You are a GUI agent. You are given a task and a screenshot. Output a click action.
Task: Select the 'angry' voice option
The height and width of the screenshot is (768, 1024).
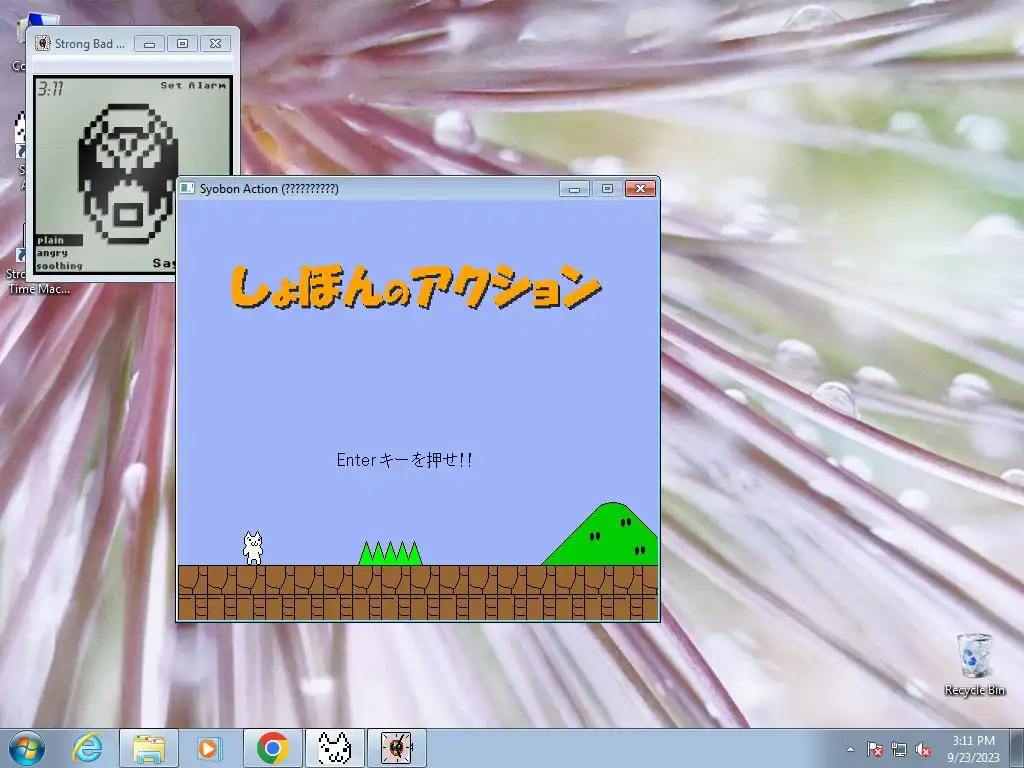click(x=52, y=253)
